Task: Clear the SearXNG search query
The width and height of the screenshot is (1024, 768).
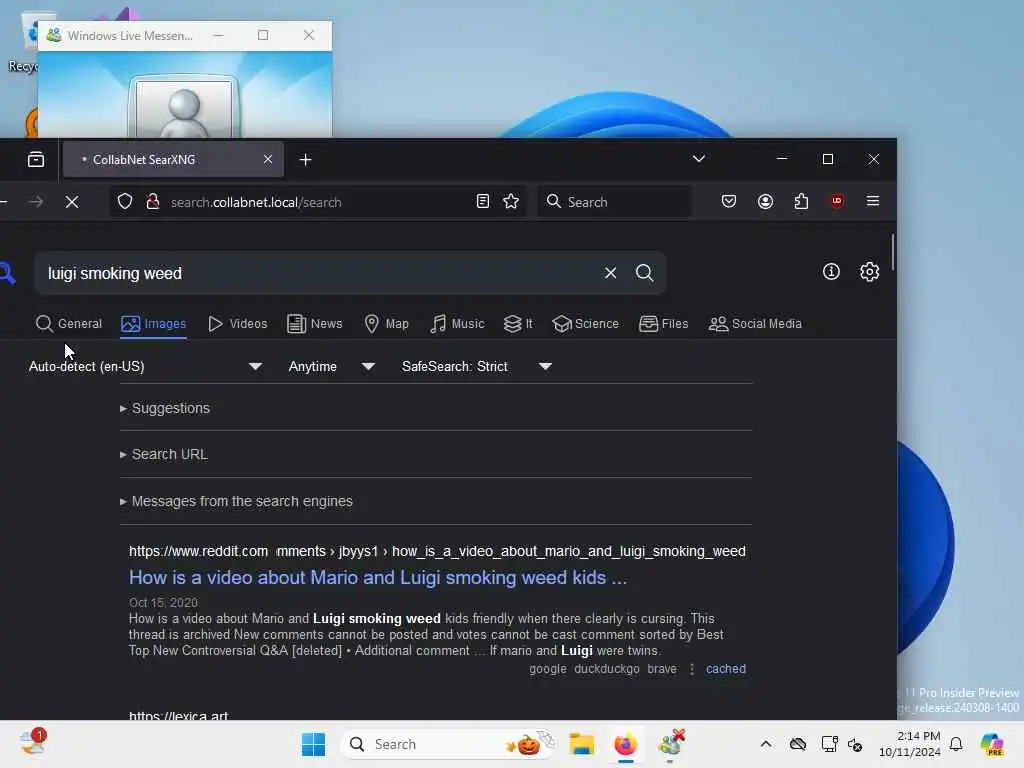Action: pyautogui.click(x=610, y=273)
